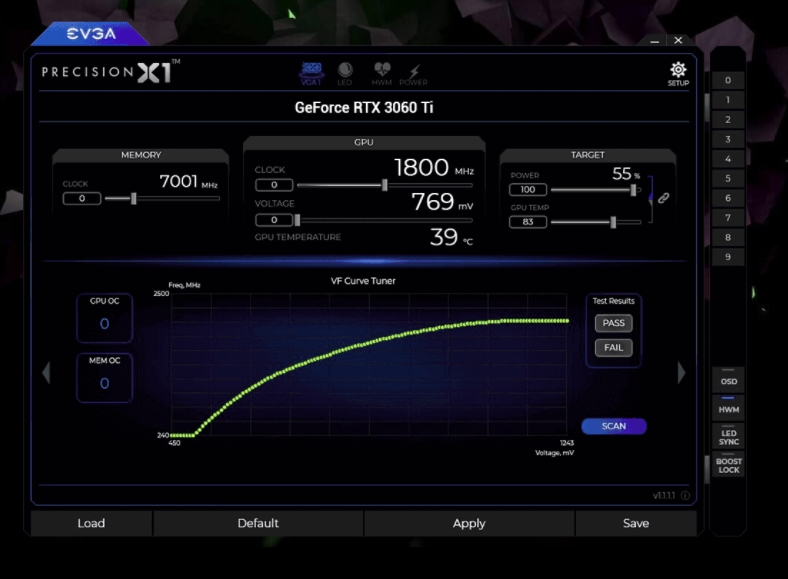Open the LED settings icon
The width and height of the screenshot is (788, 579).
(345, 72)
